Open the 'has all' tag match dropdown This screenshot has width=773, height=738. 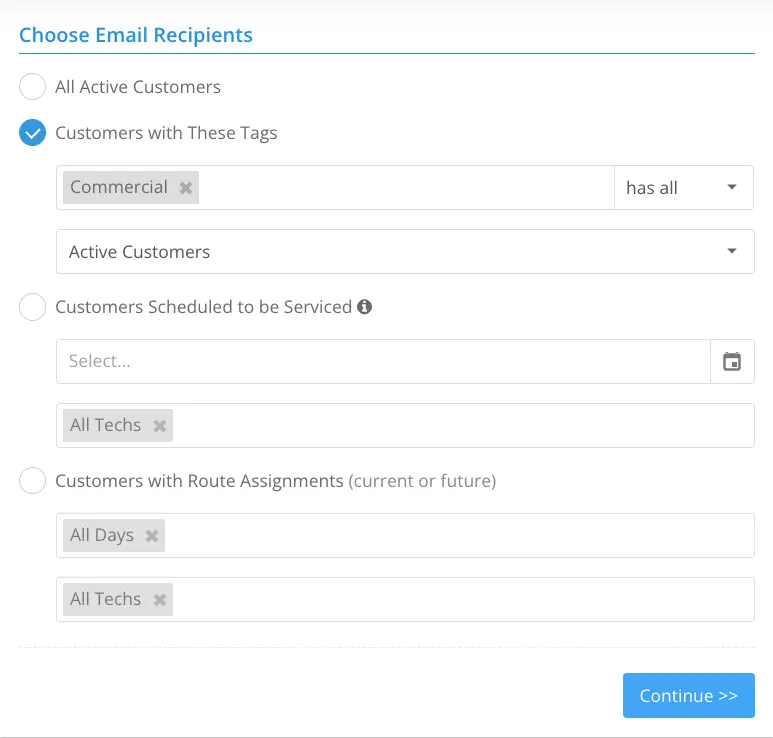coord(683,188)
